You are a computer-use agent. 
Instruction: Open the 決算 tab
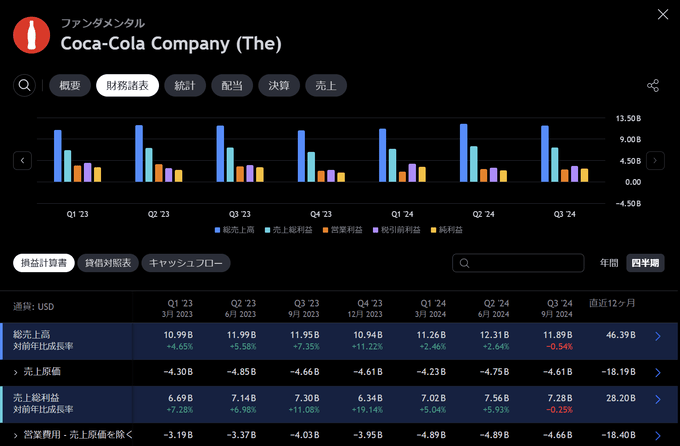279,85
